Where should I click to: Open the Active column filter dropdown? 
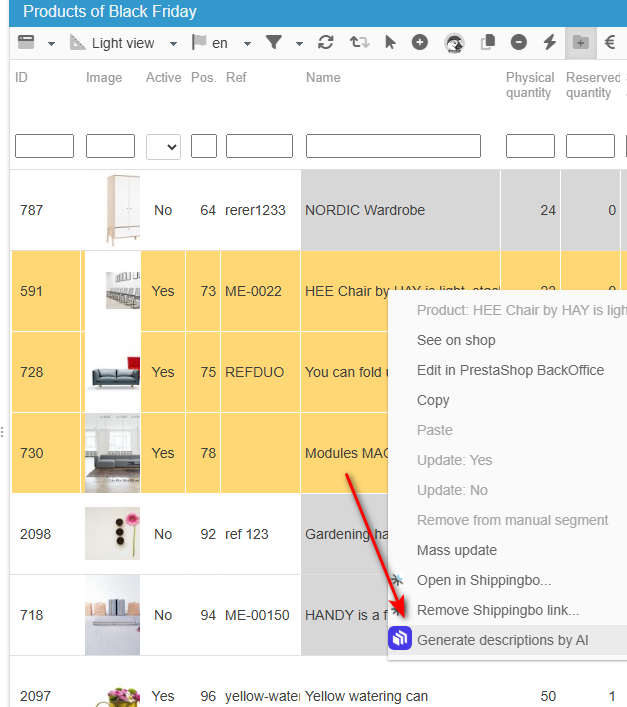point(163,146)
